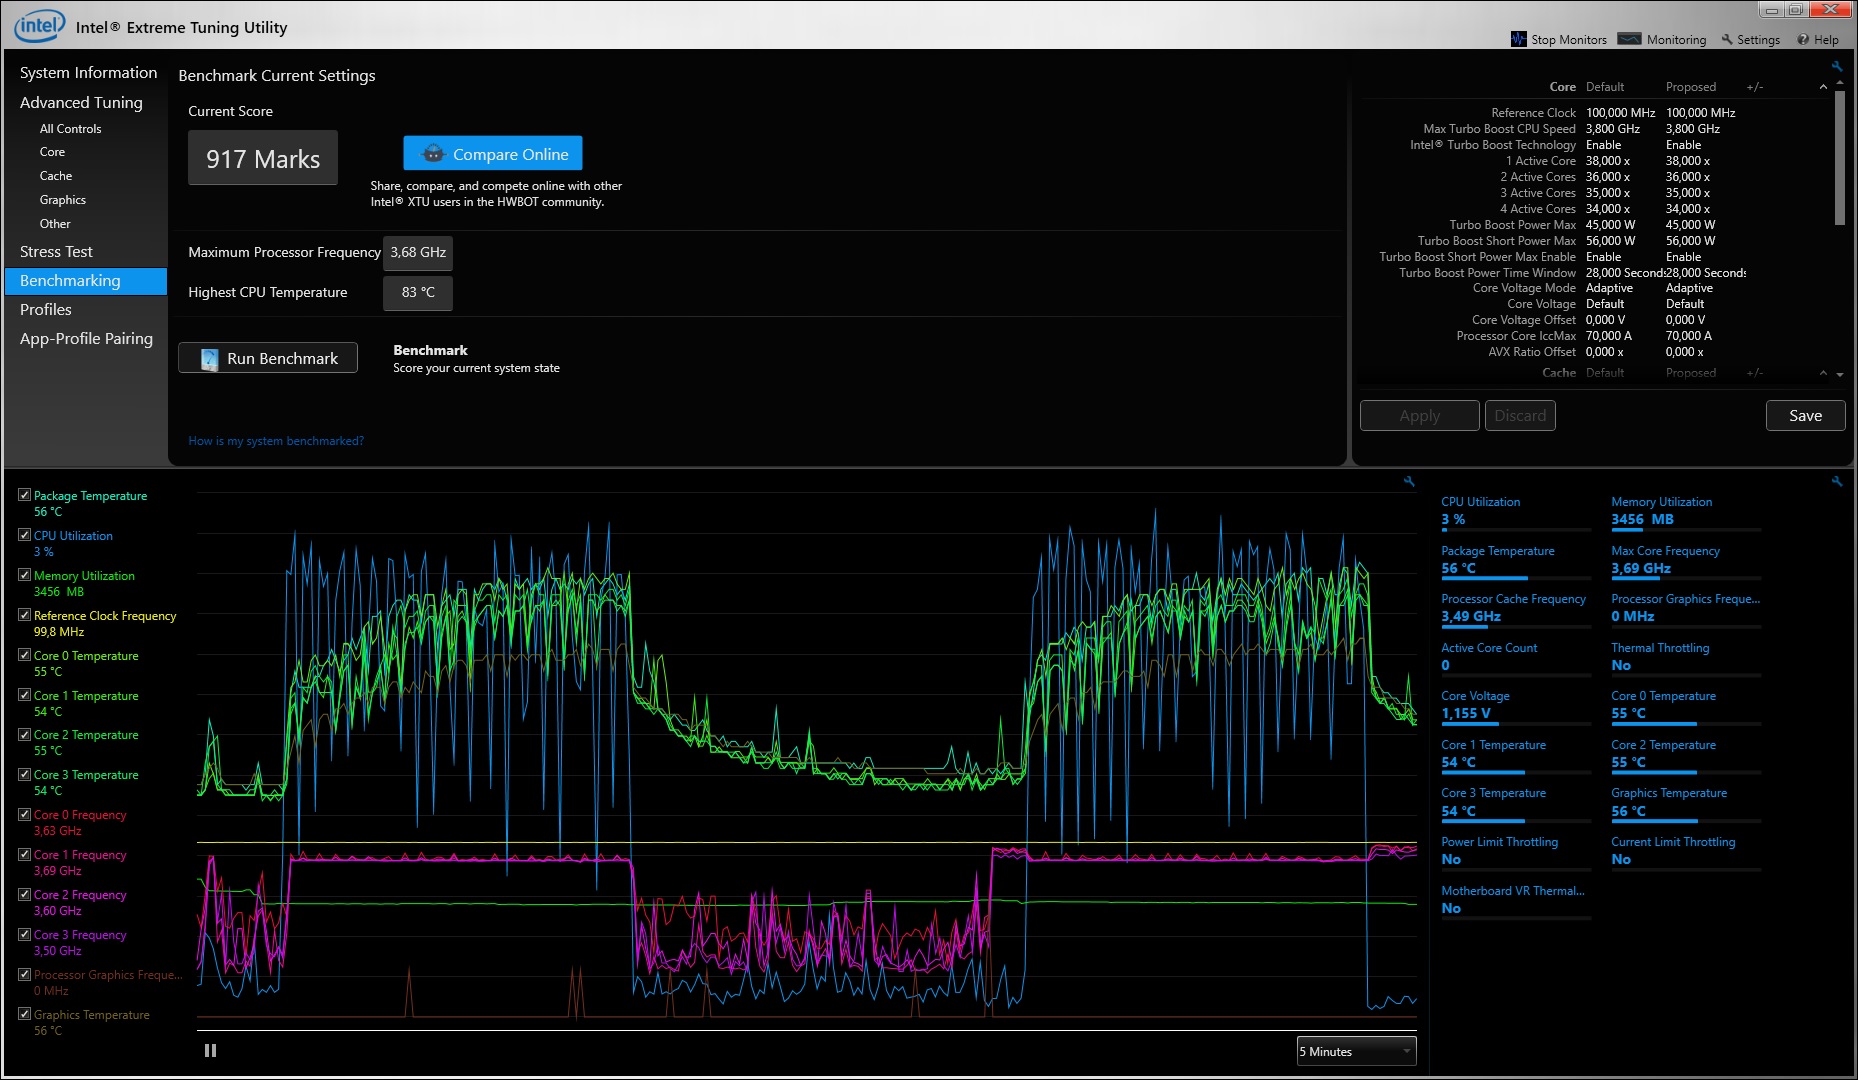Click the 917 Marks score box
Viewport: 1858px width, 1080px height.
point(263,158)
